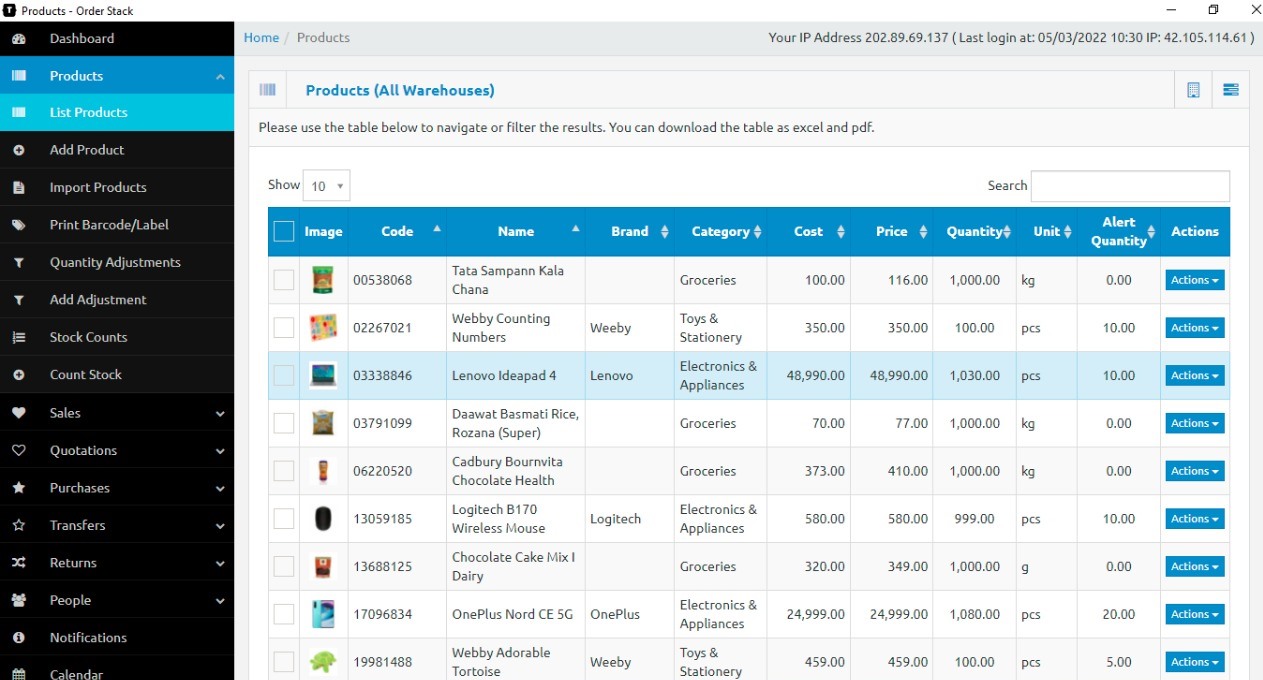Viewport: 1263px width, 680px height.
Task: Check the OnePlus Nord CE 5G checkbox
Action: point(284,615)
